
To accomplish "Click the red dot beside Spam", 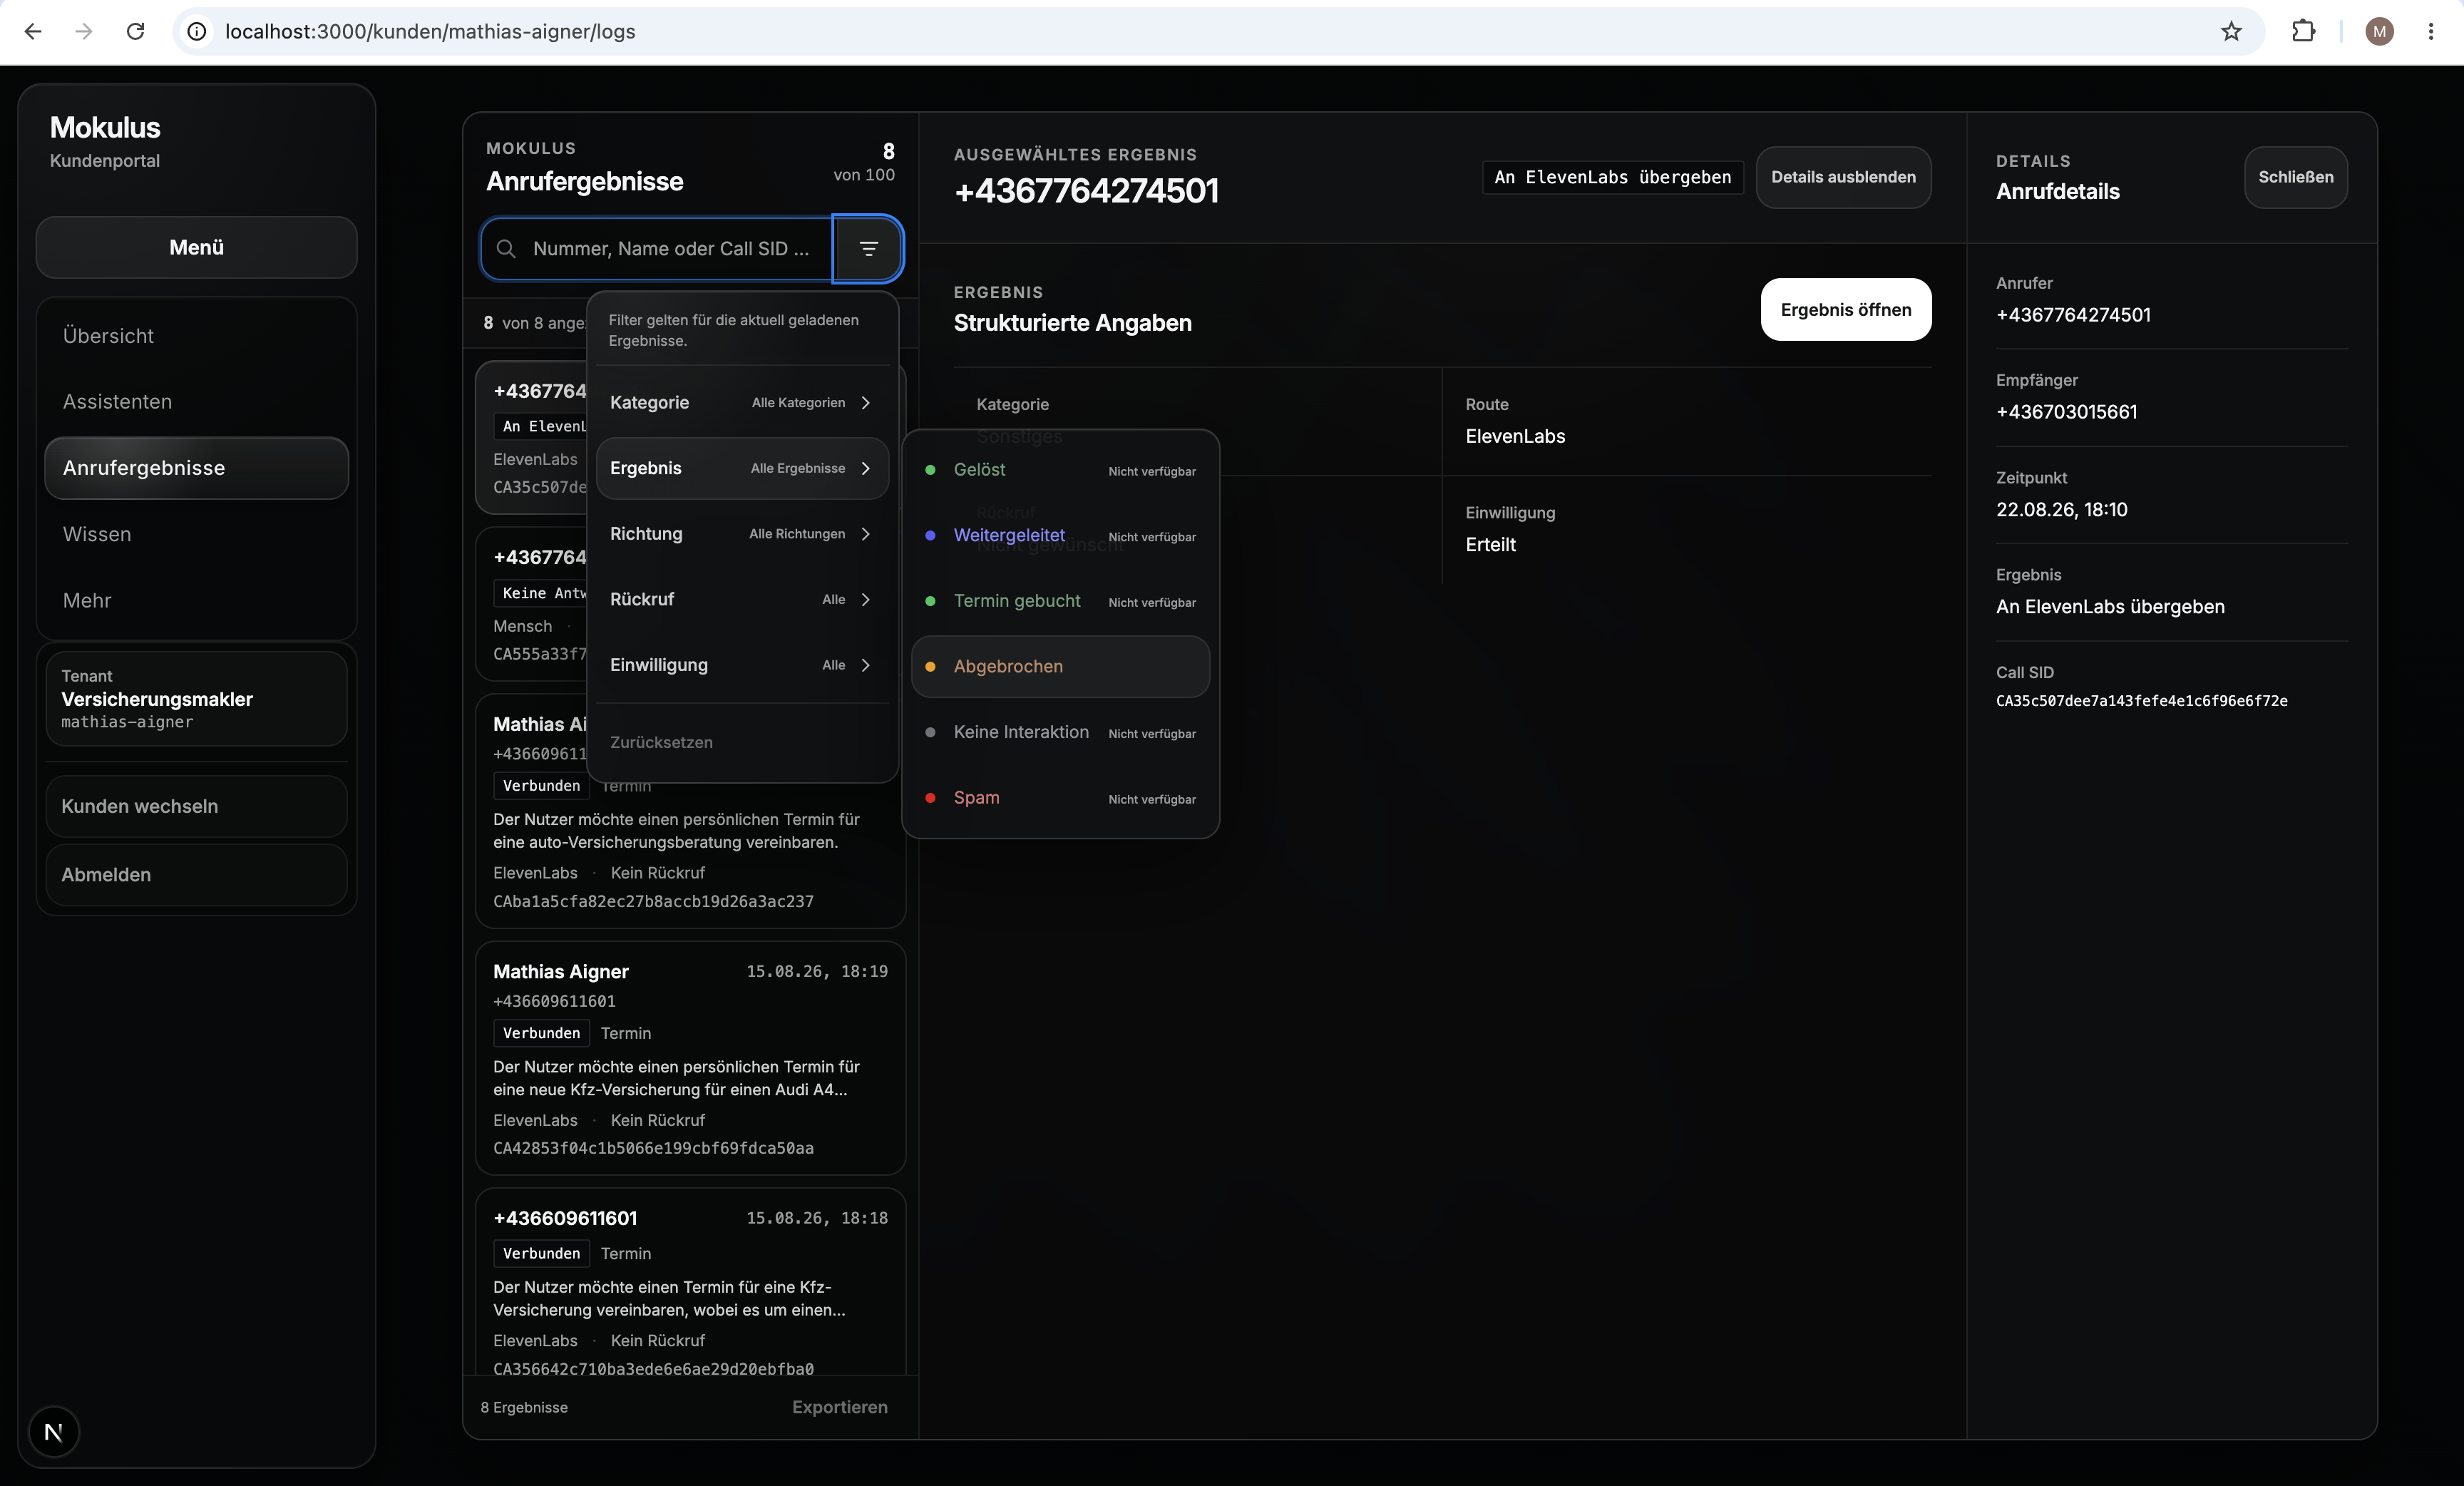I will tap(930, 798).
